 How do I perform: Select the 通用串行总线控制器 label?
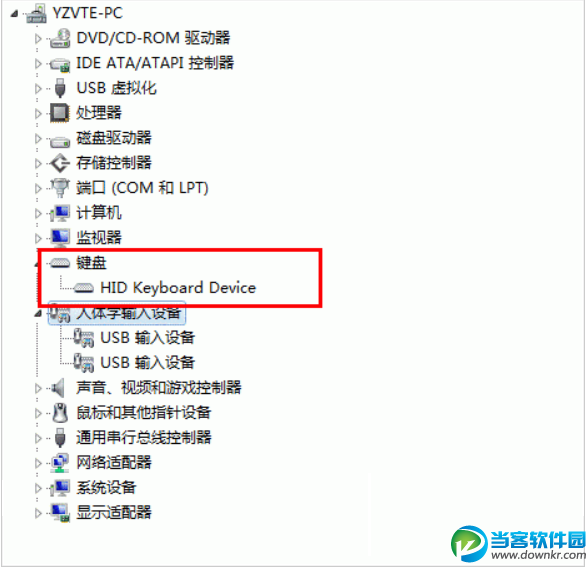click(x=144, y=438)
